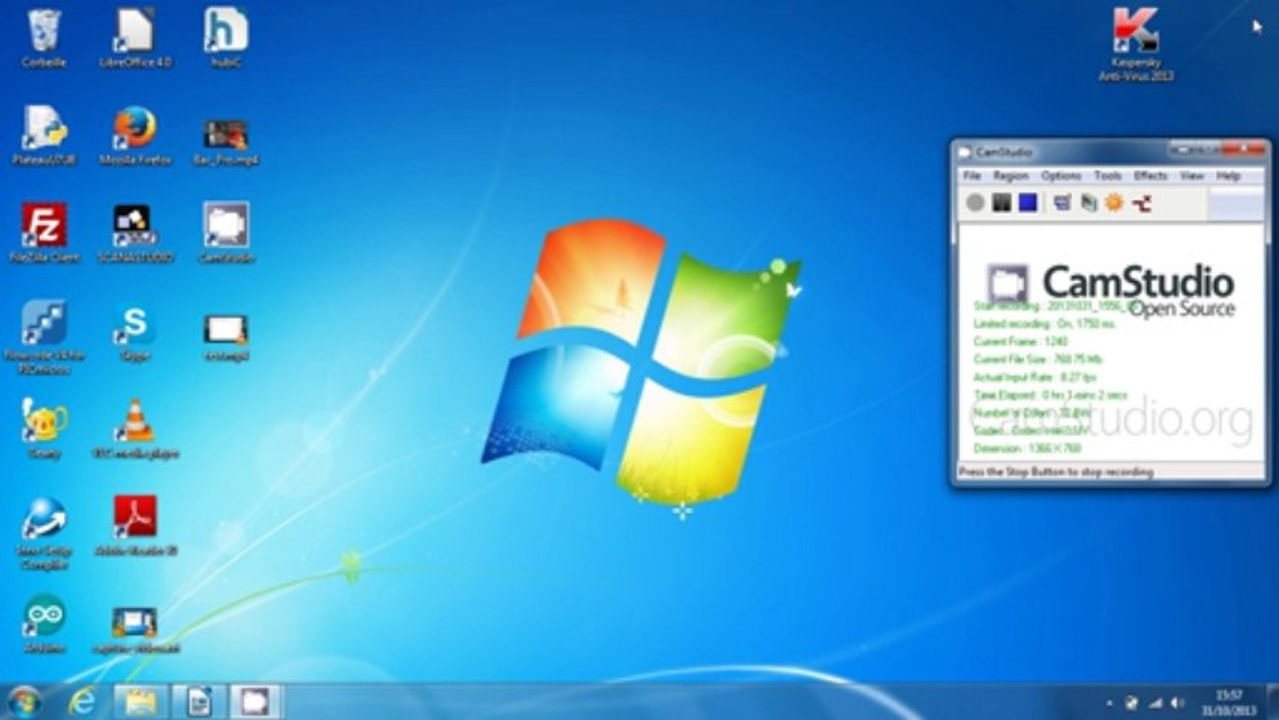This screenshot has height=720, width=1279.
Task: Select the VLC media player shortcut
Action: [135, 428]
